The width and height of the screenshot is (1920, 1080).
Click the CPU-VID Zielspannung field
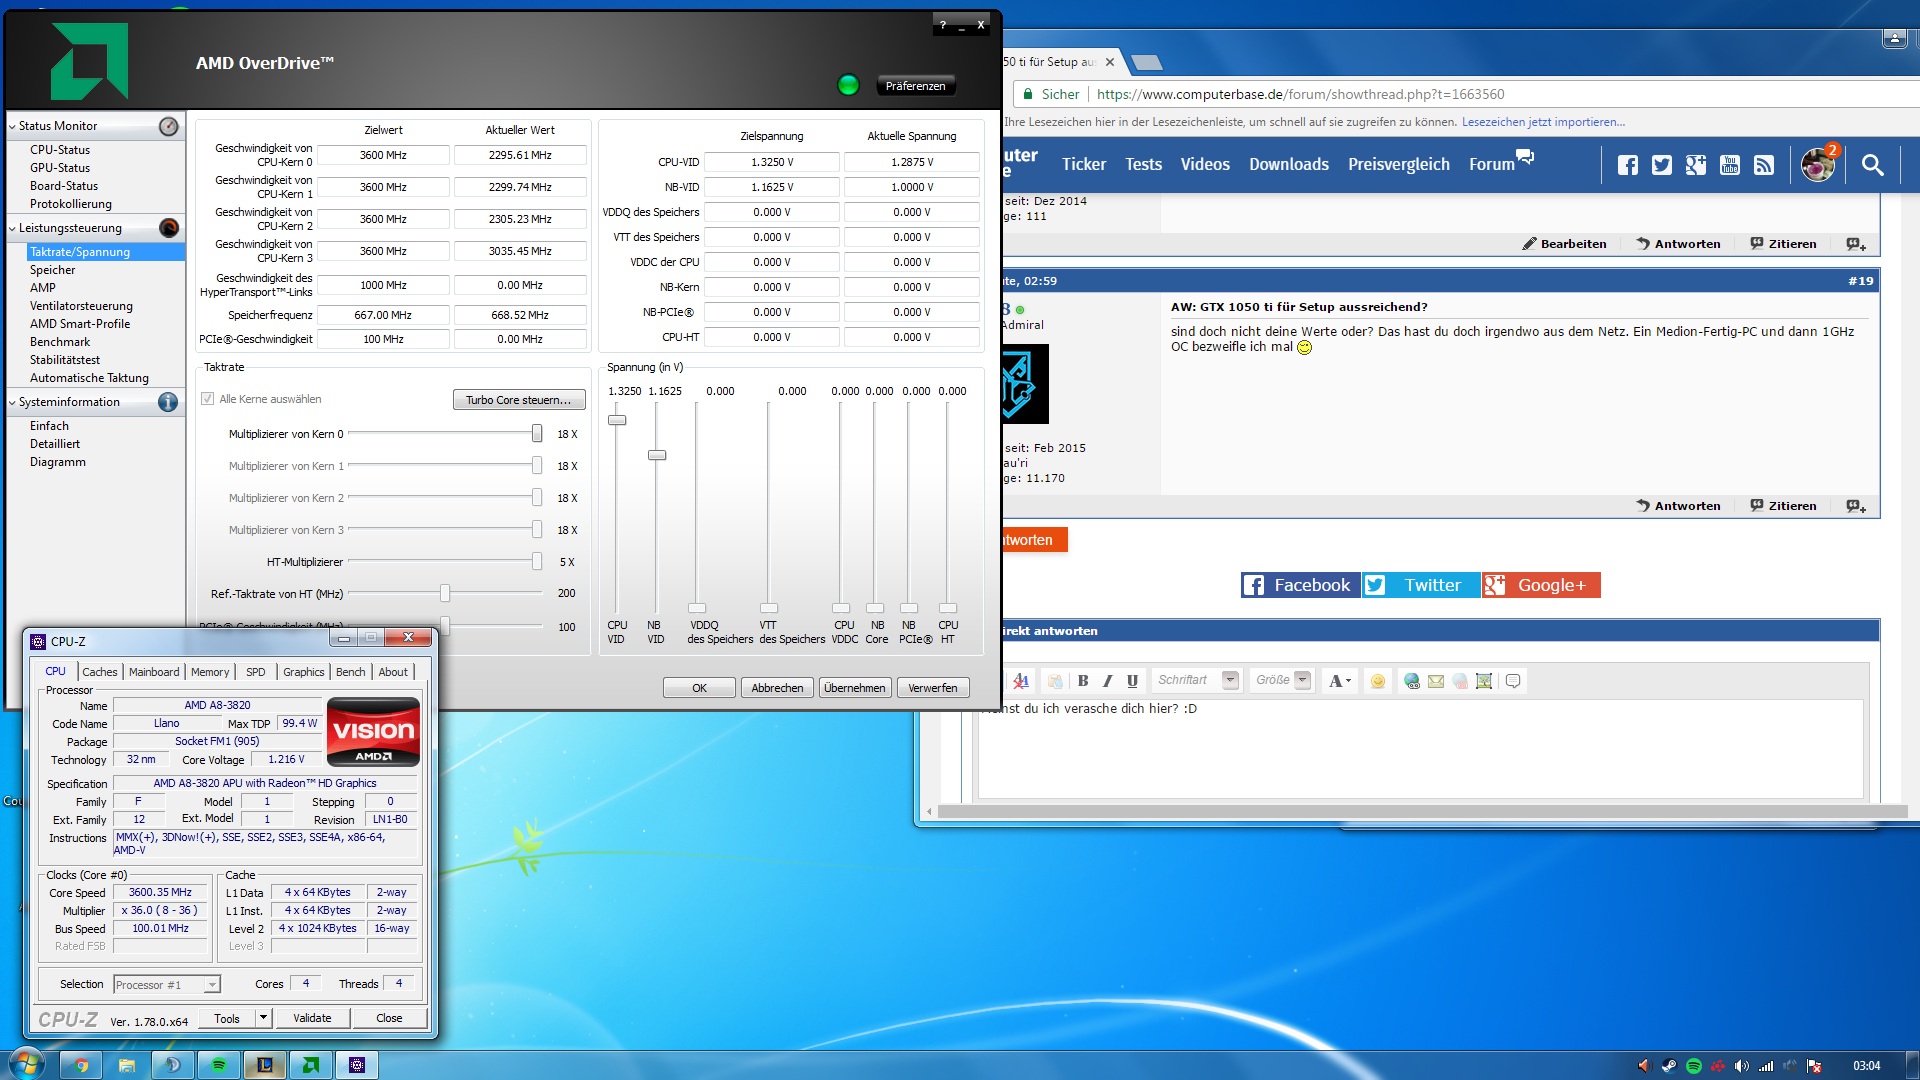click(x=772, y=162)
